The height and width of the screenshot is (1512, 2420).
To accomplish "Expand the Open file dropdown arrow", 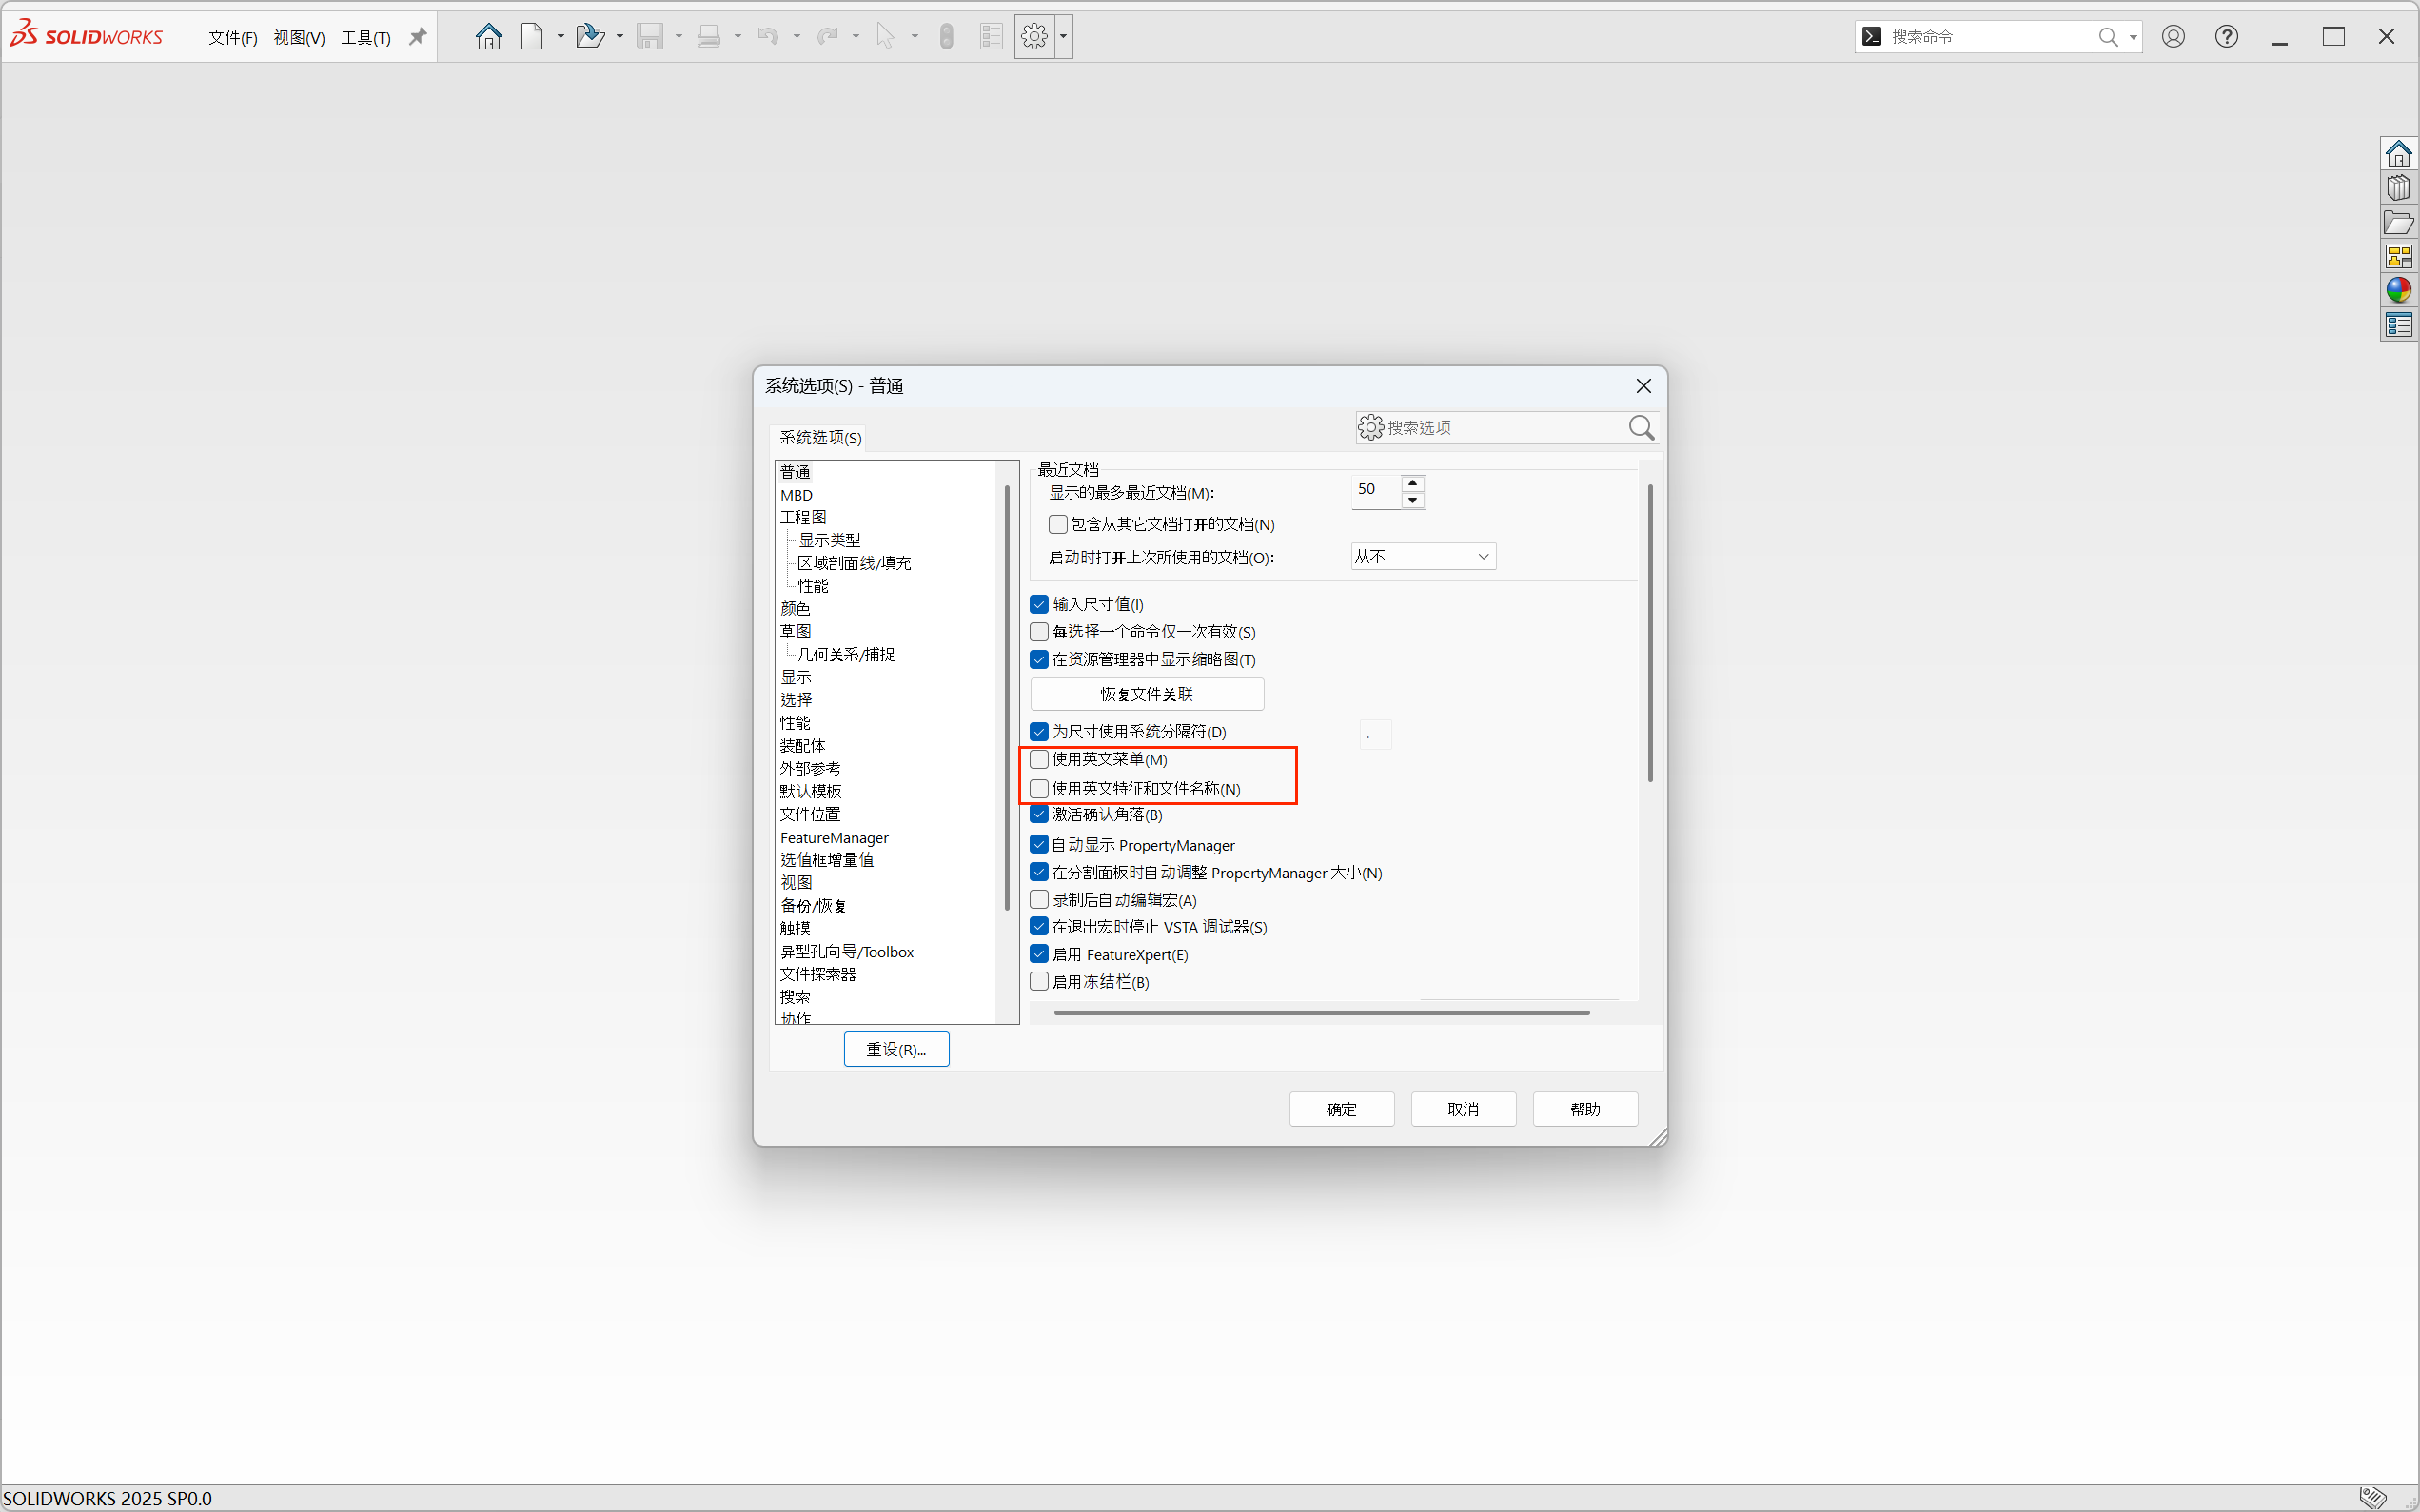I will click(620, 37).
